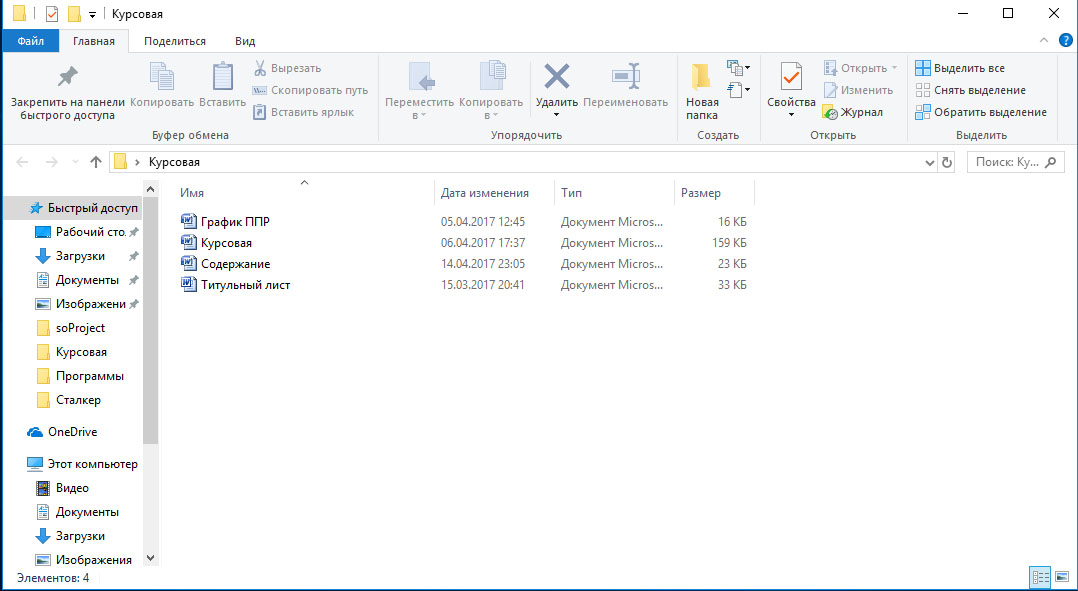Image resolution: width=1078 pixels, height=591 pixels.
Task: Click the navigation pane vertical scrollbar
Action: pyautogui.click(x=150, y=320)
